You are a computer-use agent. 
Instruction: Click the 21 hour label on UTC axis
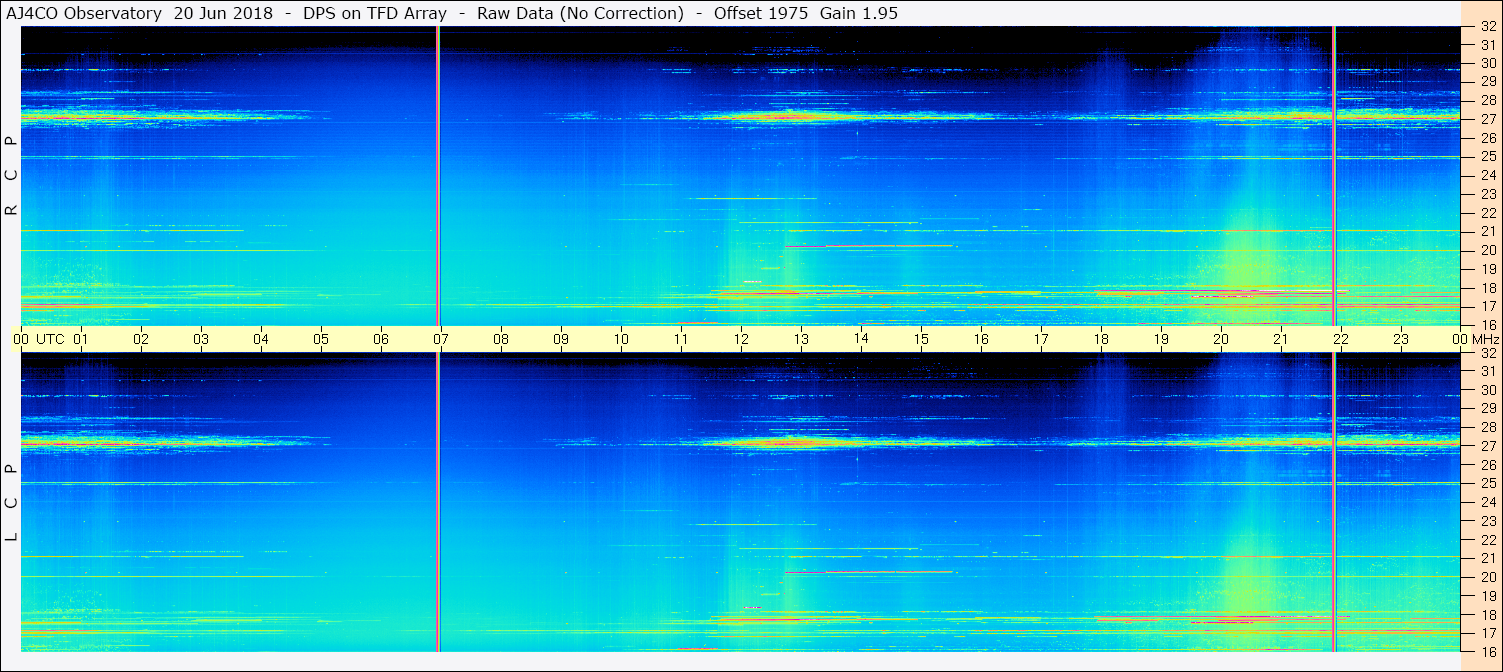click(x=1281, y=339)
